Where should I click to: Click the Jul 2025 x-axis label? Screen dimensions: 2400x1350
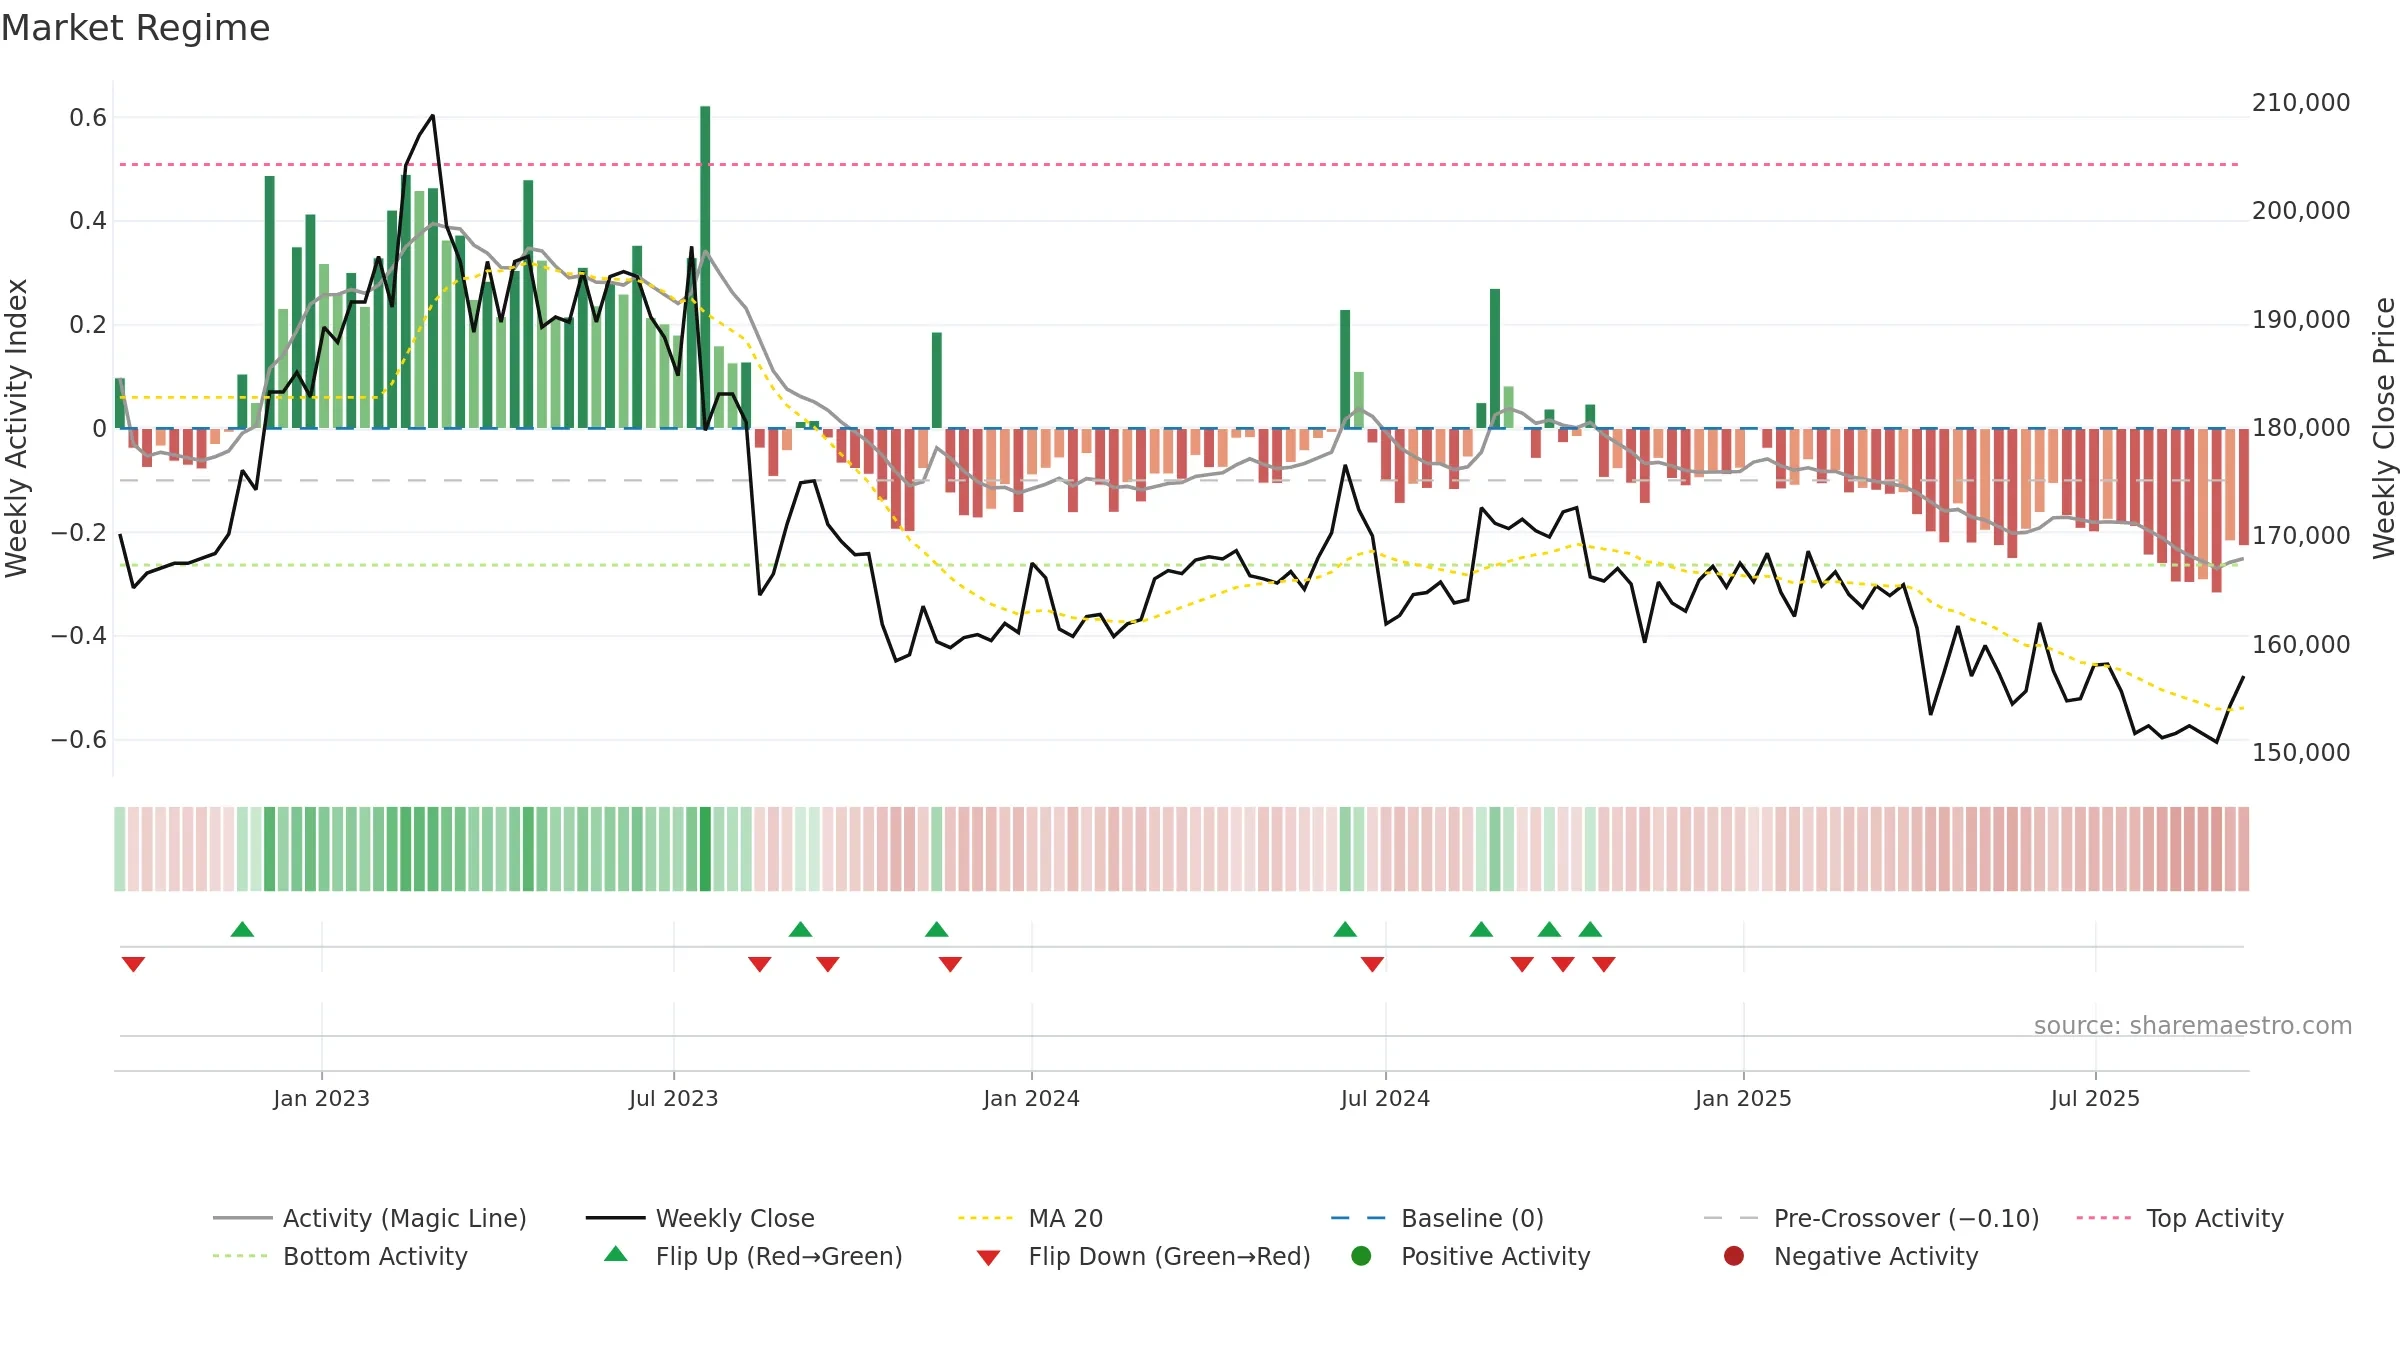2095,1099
